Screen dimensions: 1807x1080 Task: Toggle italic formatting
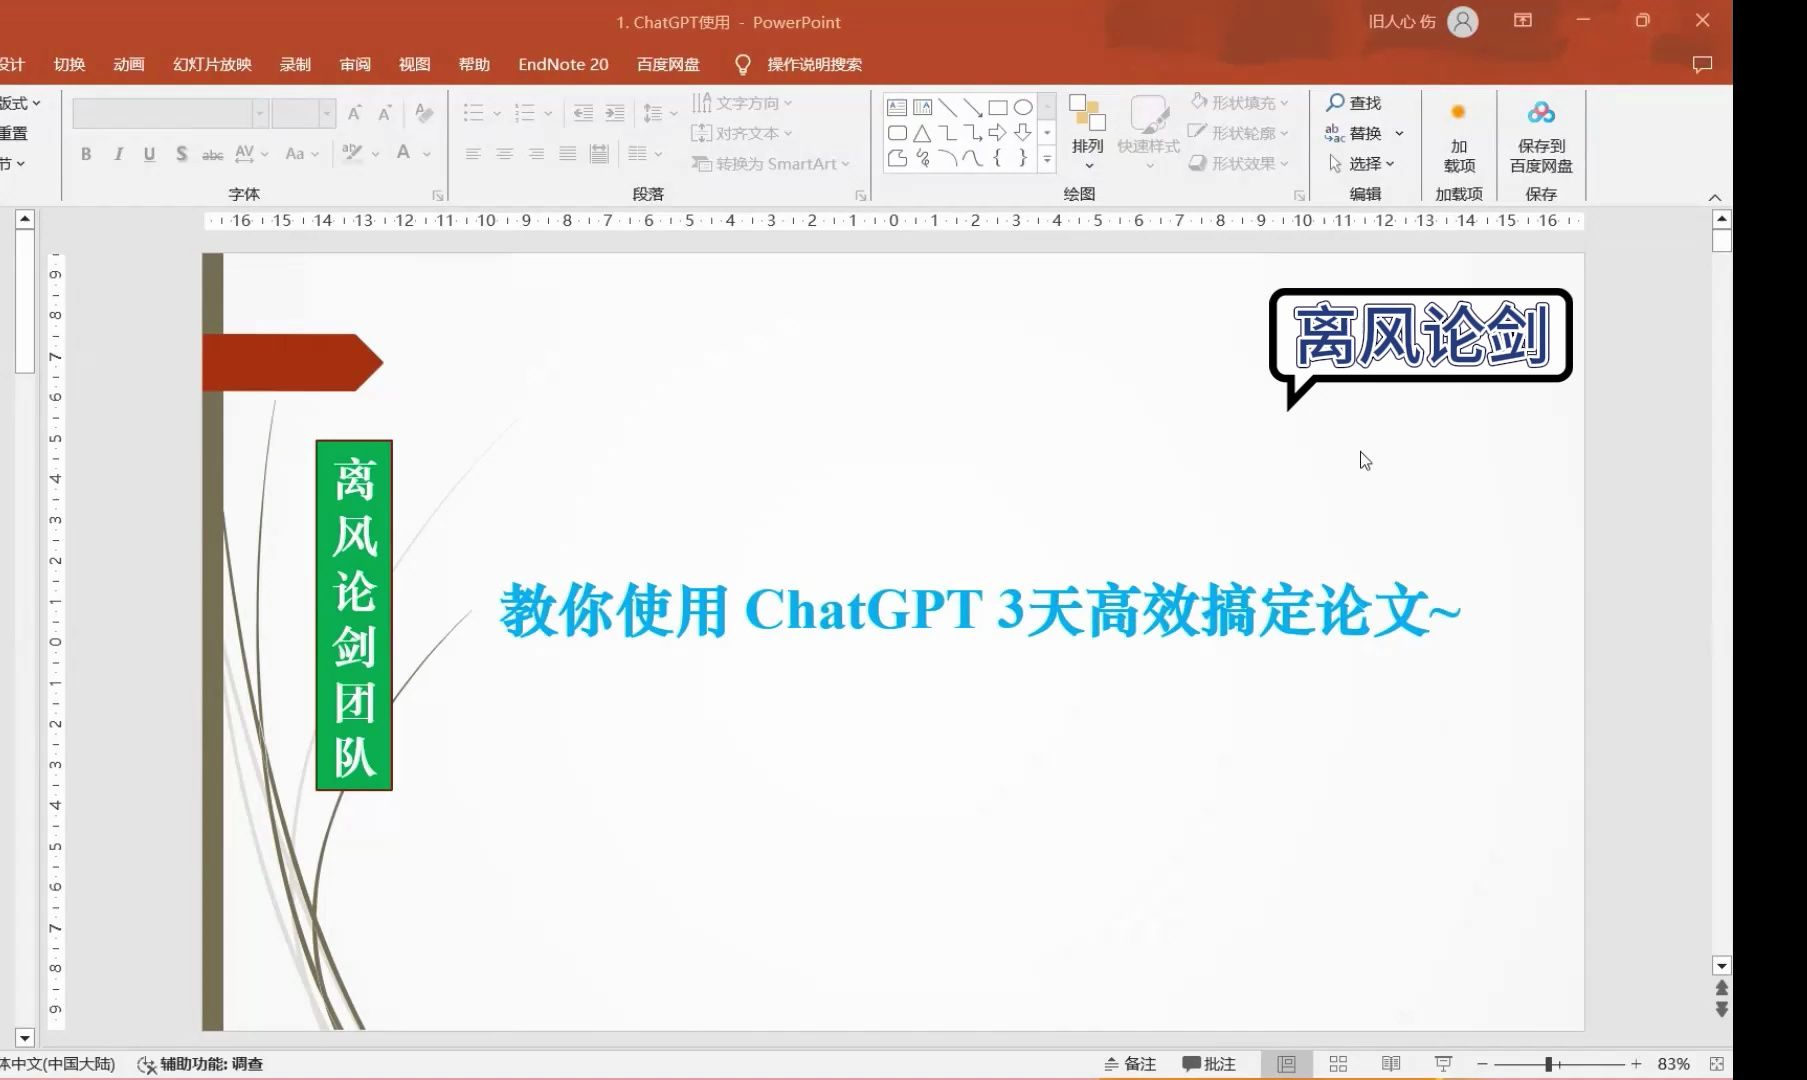click(x=118, y=154)
